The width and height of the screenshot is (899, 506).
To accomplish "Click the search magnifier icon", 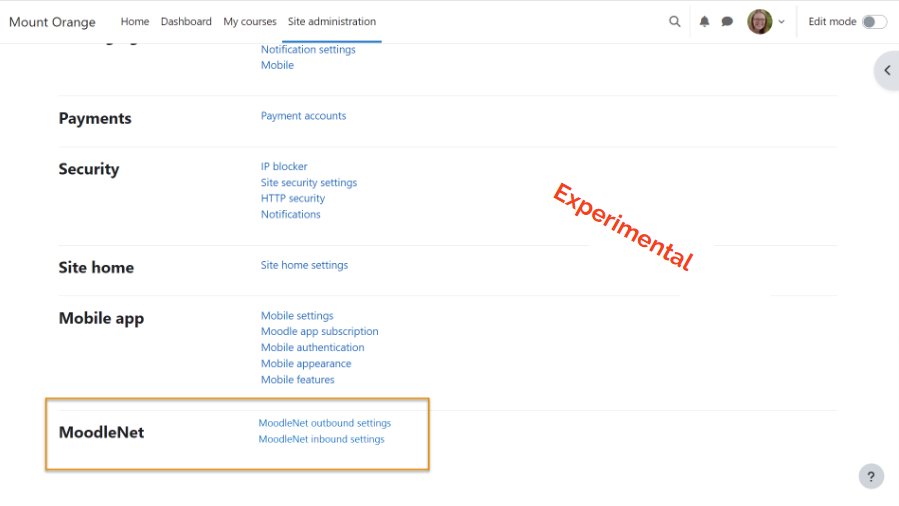I will [675, 22].
